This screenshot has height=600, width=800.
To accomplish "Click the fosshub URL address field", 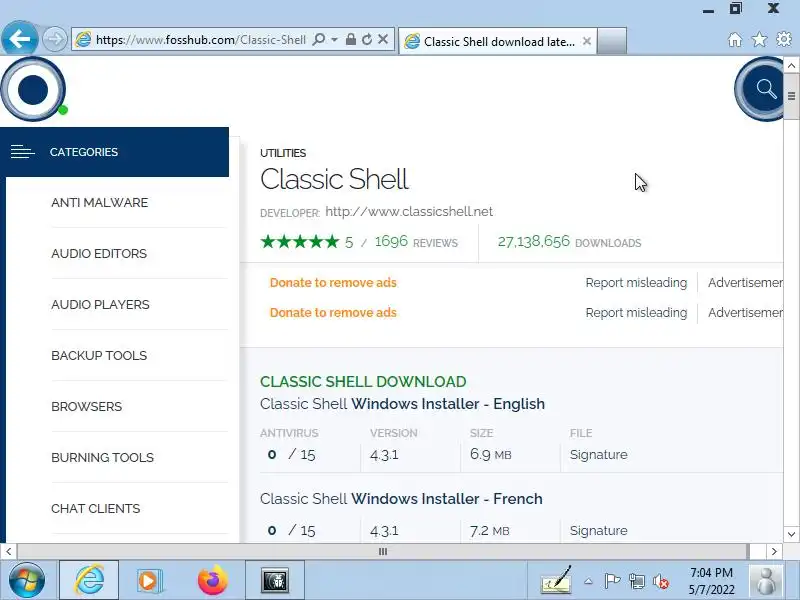I will tap(200, 40).
